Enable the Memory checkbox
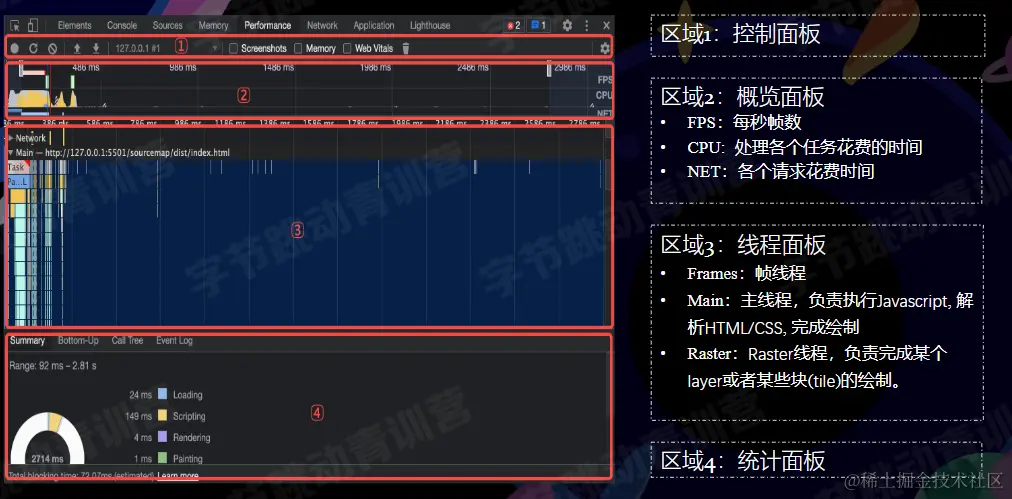1012x499 pixels. click(298, 48)
